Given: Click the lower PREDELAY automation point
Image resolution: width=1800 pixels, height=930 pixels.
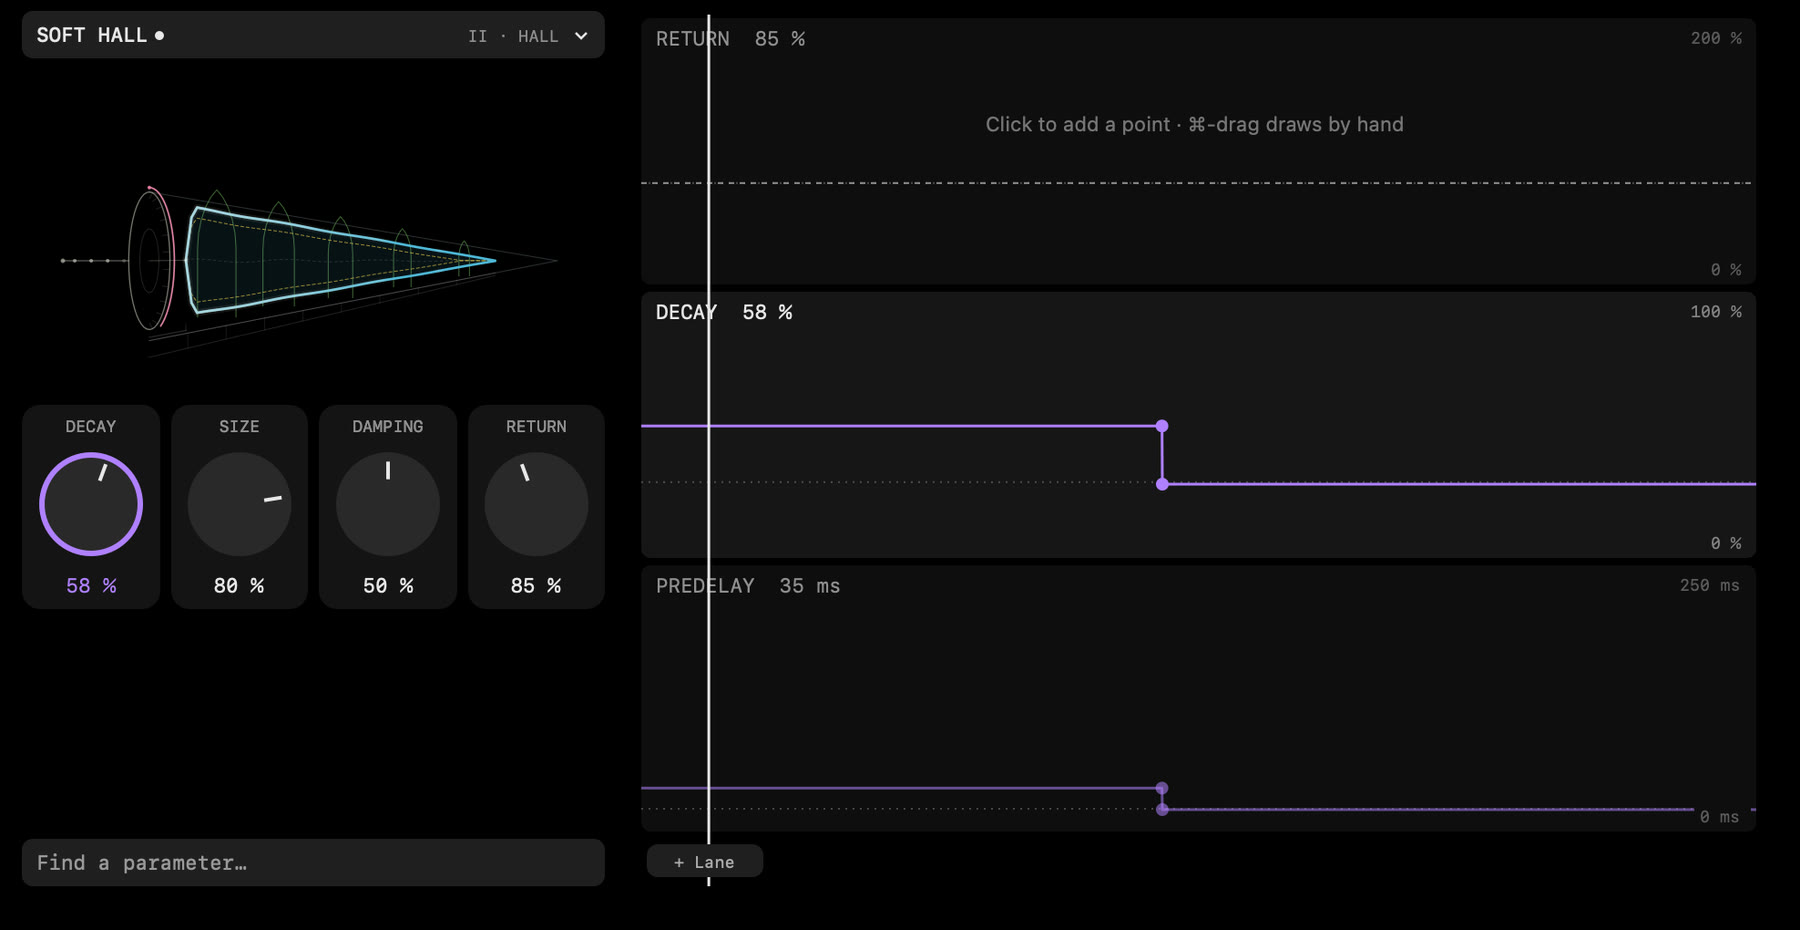Looking at the screenshot, I should (1162, 809).
